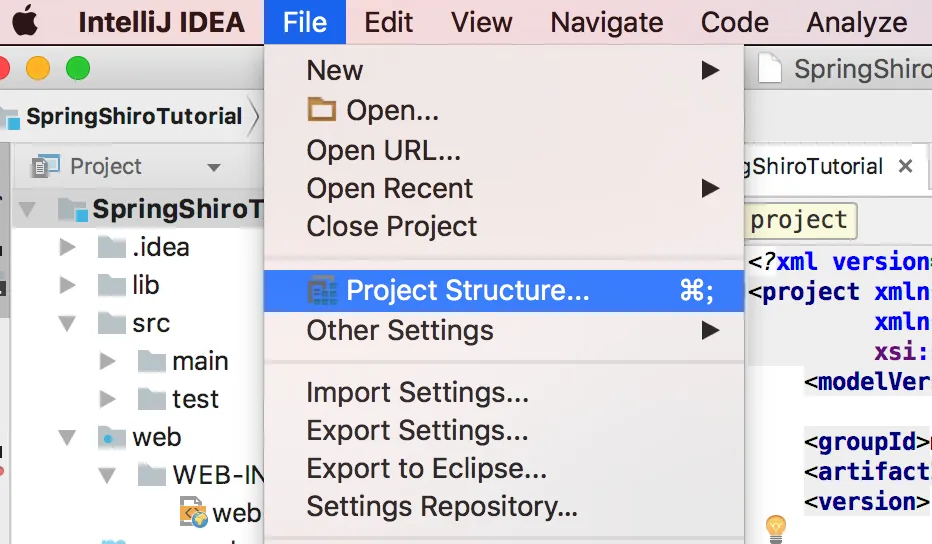Select the Close Project menu entry
This screenshot has height=544, width=932.
392,226
